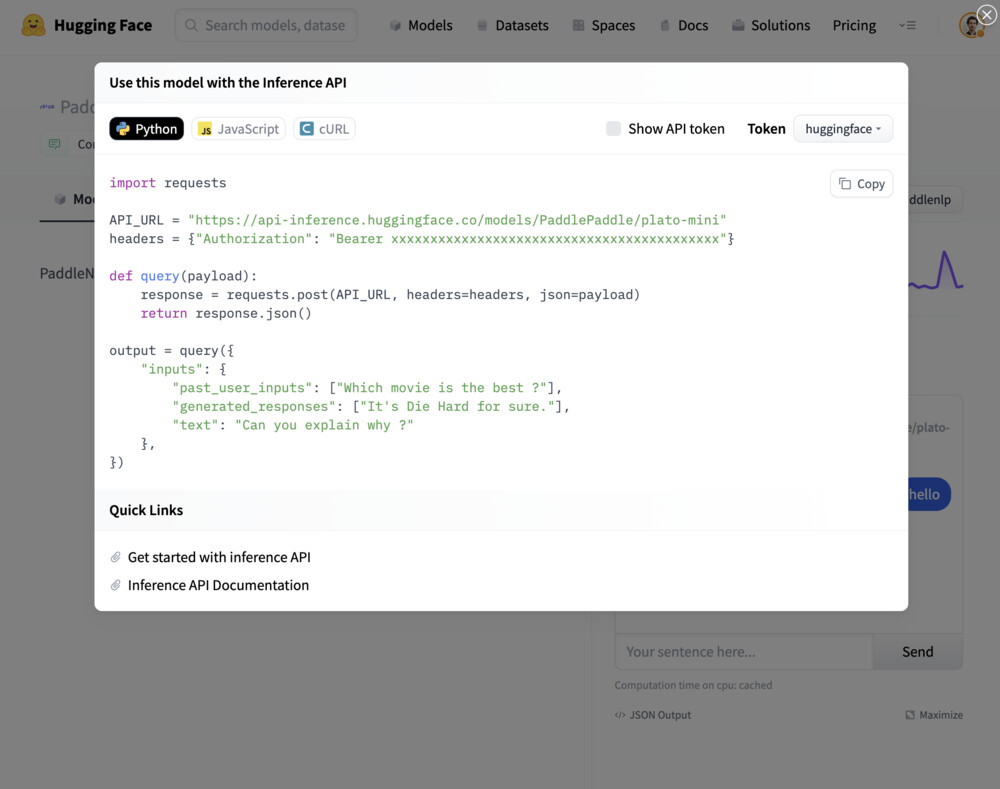
Task: Open the user profile avatar
Action: click(970, 26)
